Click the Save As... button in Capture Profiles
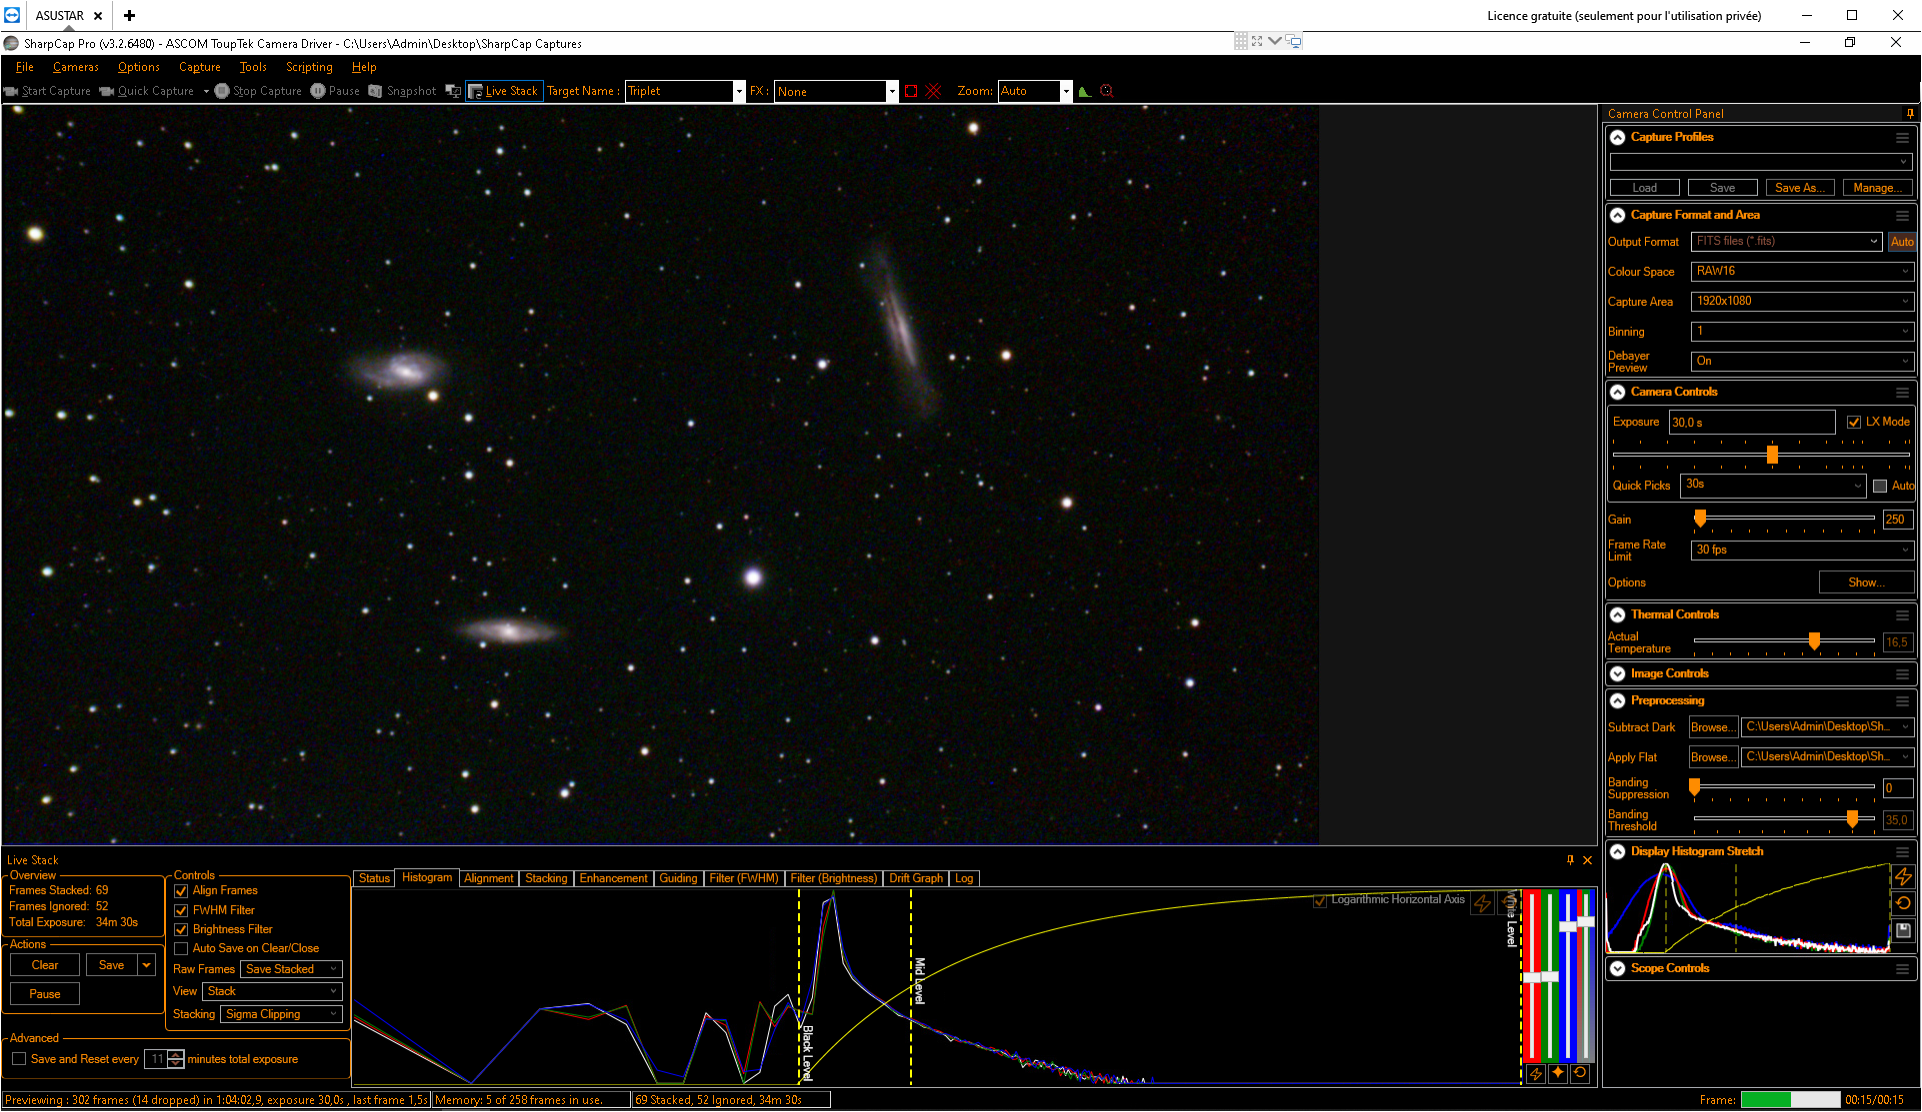 point(1799,188)
